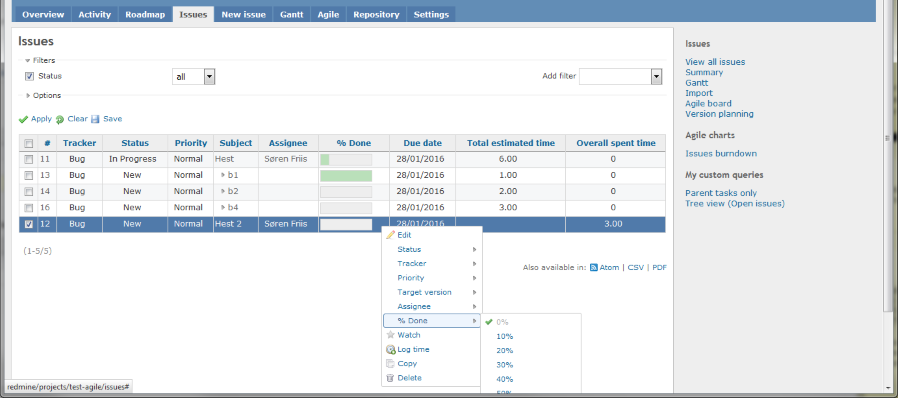Image resolution: width=898 pixels, height=398 pixels.
Task: Open the Assignee submenu in the context menu
Action: (432, 306)
